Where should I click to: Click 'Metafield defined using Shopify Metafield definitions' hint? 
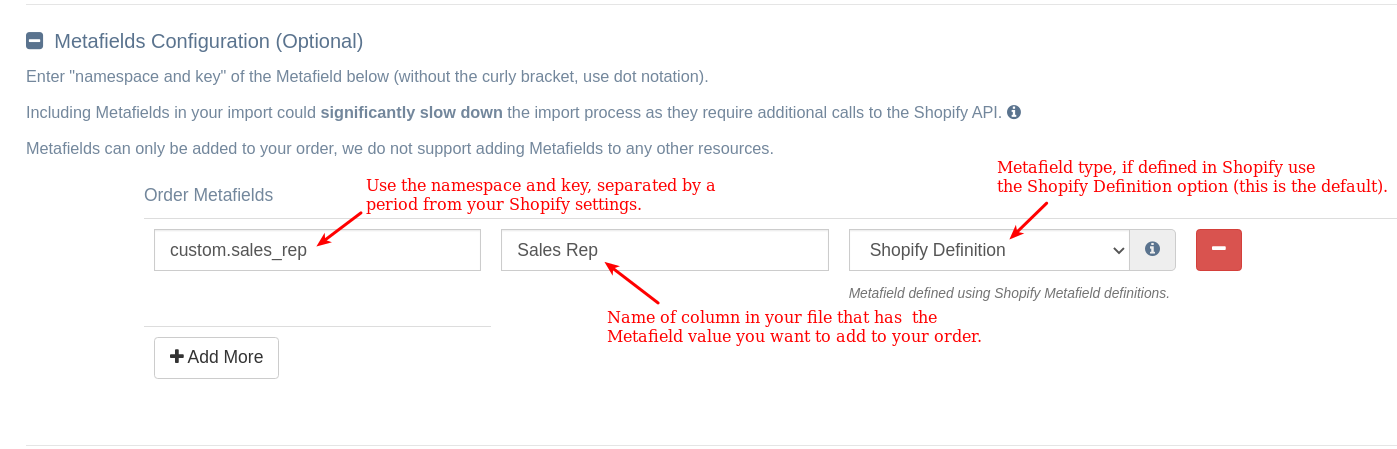point(1008,293)
